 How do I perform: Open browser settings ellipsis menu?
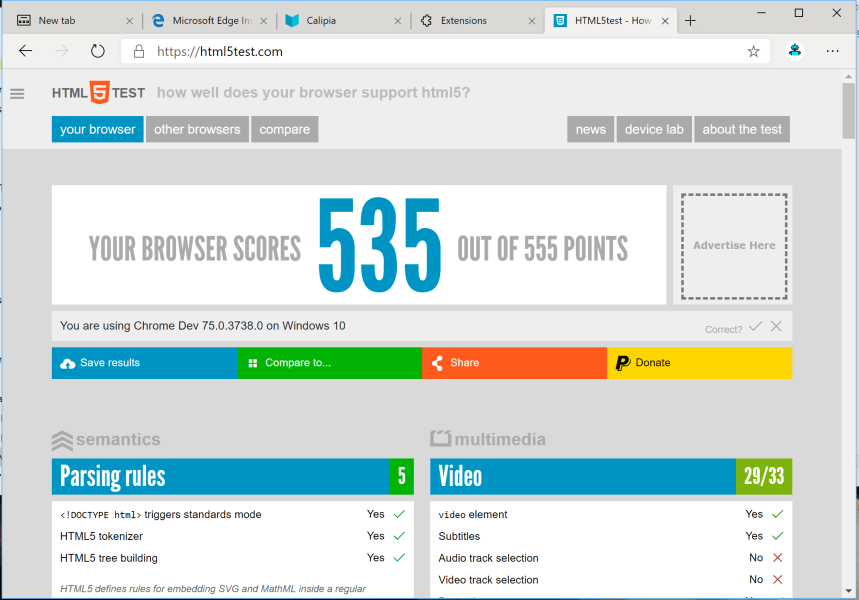(x=832, y=51)
